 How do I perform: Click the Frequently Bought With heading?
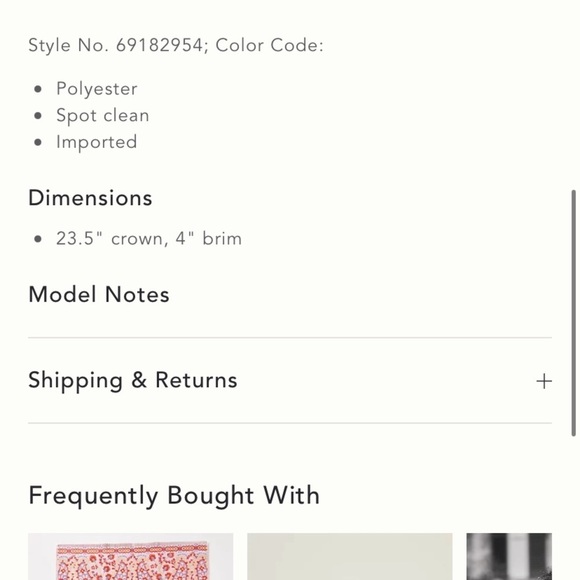pyautogui.click(x=174, y=496)
